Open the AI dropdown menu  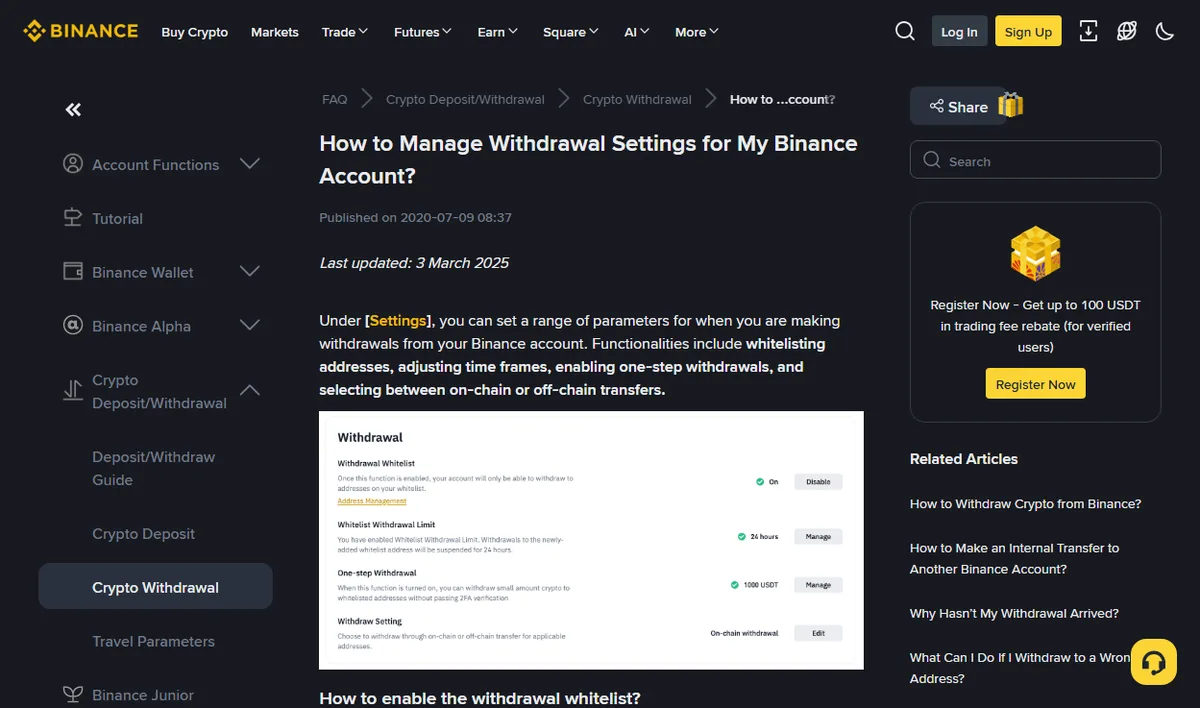coord(637,32)
